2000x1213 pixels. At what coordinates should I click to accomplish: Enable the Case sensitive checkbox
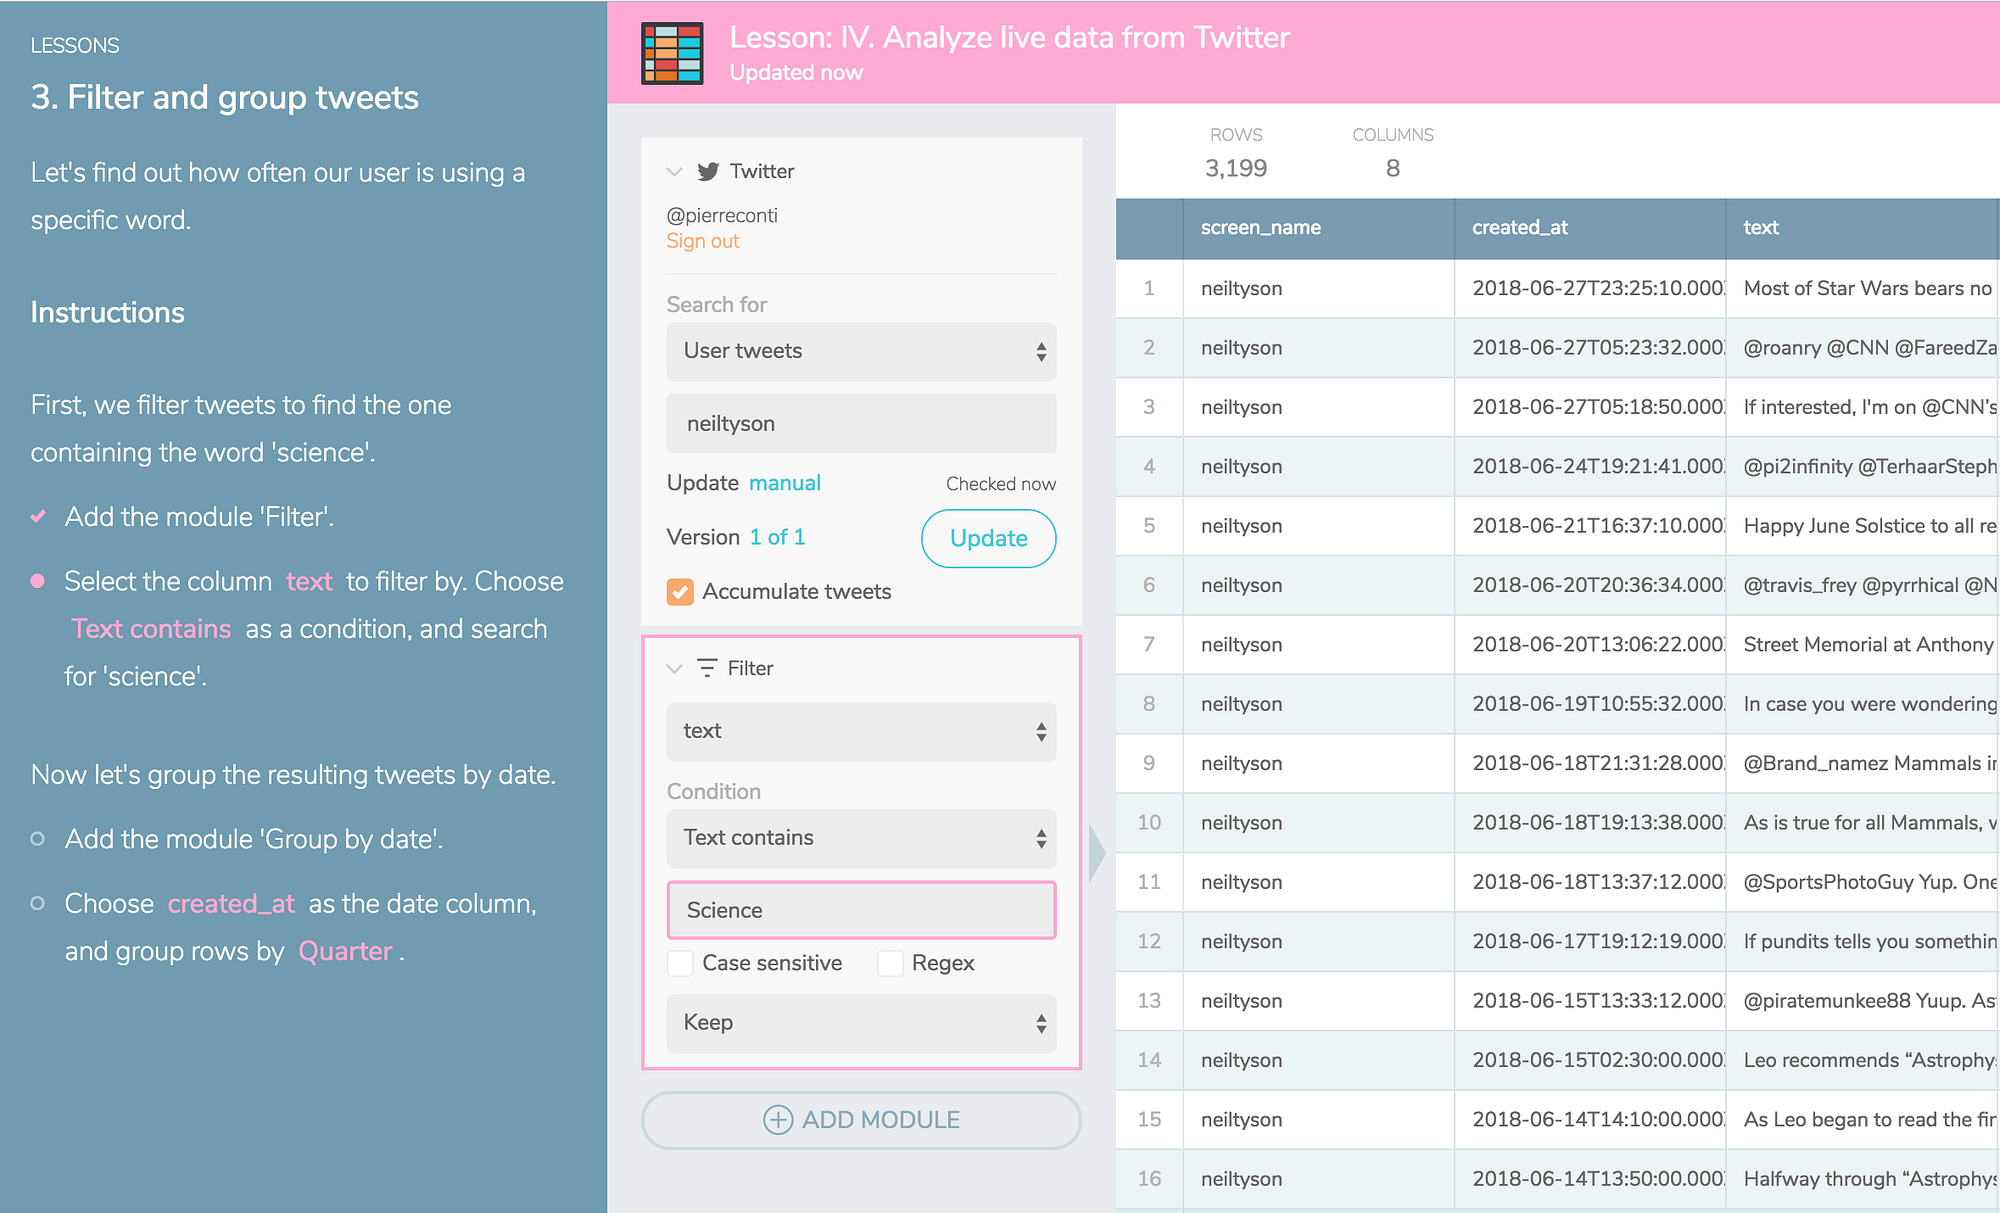click(x=680, y=963)
